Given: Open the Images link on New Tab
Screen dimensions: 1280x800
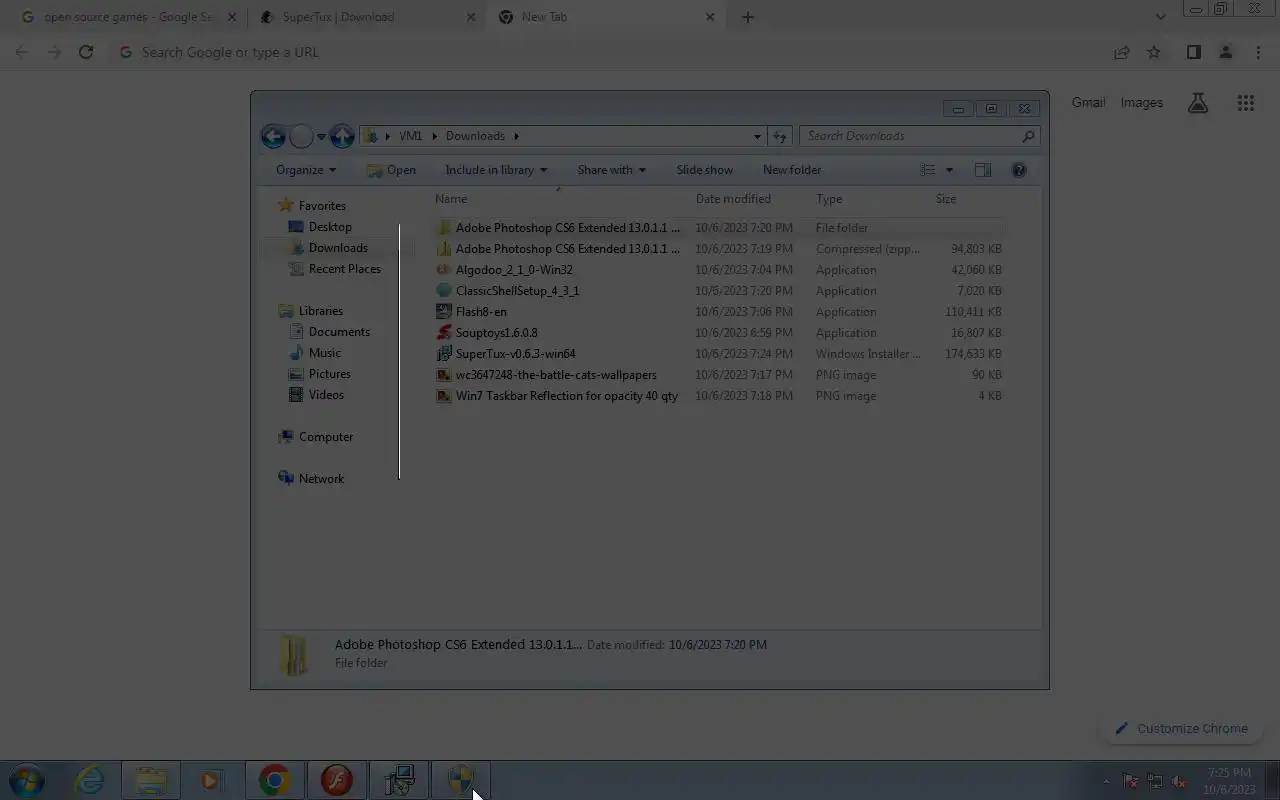Looking at the screenshot, I should [x=1142, y=103].
